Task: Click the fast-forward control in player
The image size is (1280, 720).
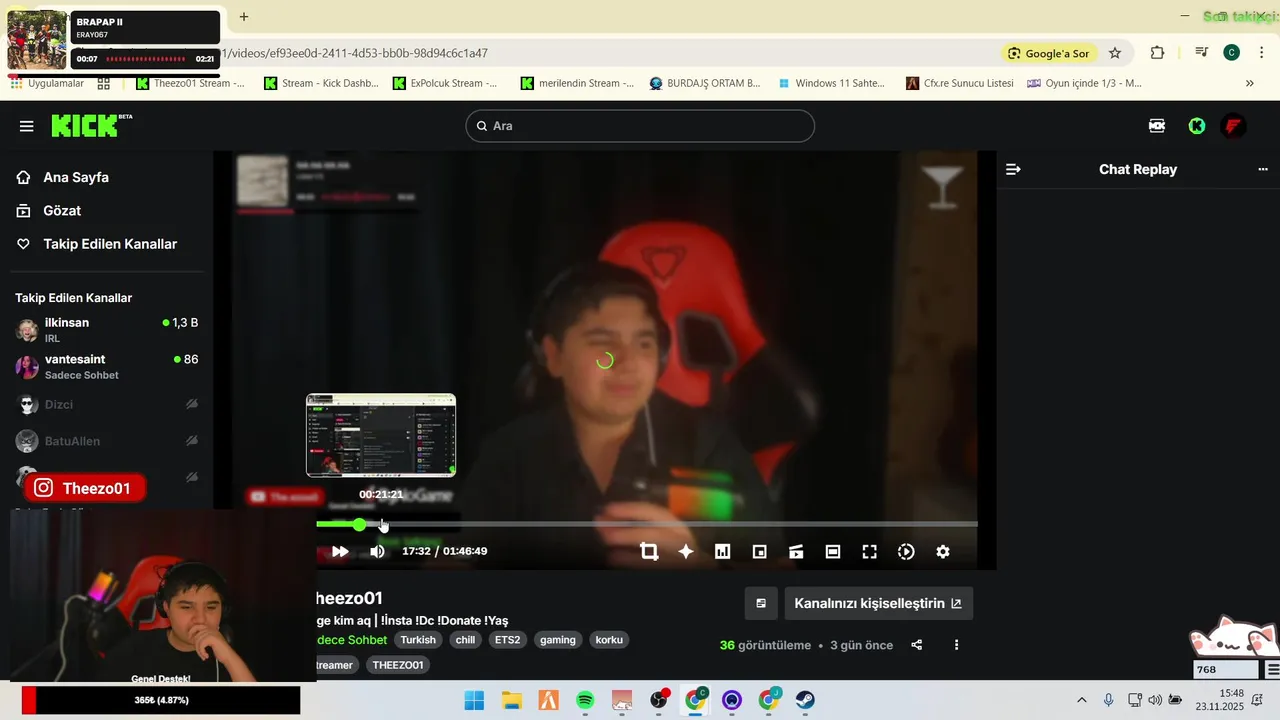Action: (340, 551)
